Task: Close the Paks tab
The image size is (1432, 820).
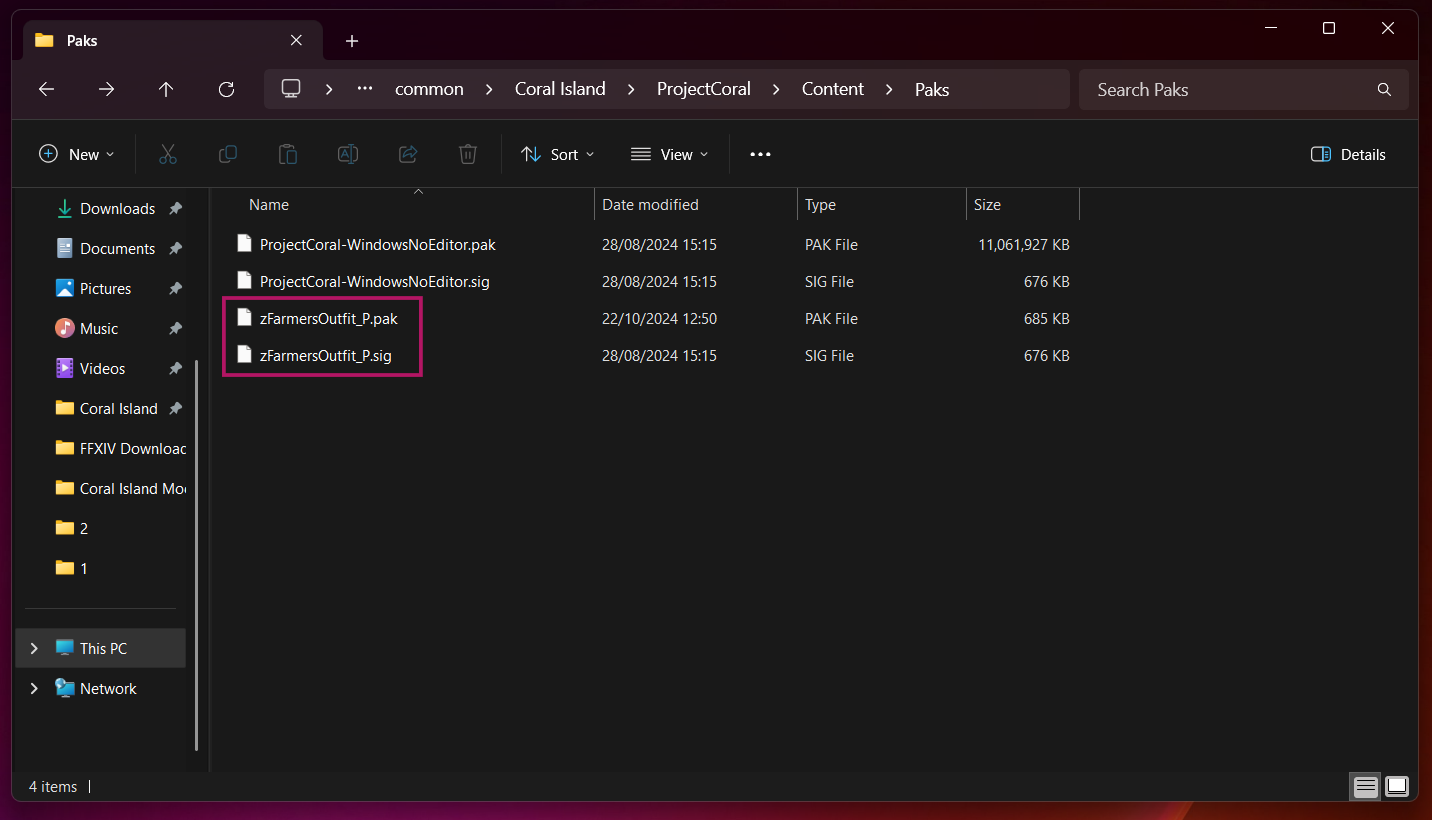Action: [296, 40]
